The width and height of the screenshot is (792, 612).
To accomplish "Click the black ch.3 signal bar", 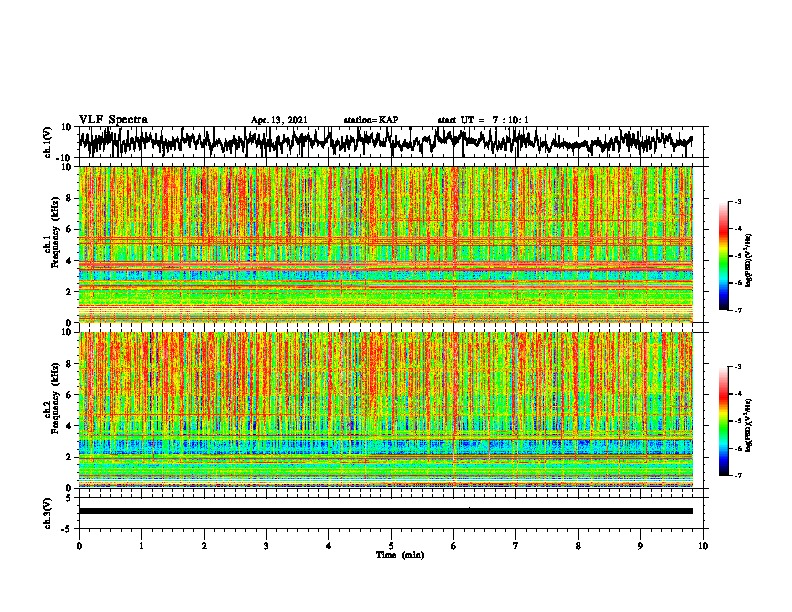I will point(385,511).
